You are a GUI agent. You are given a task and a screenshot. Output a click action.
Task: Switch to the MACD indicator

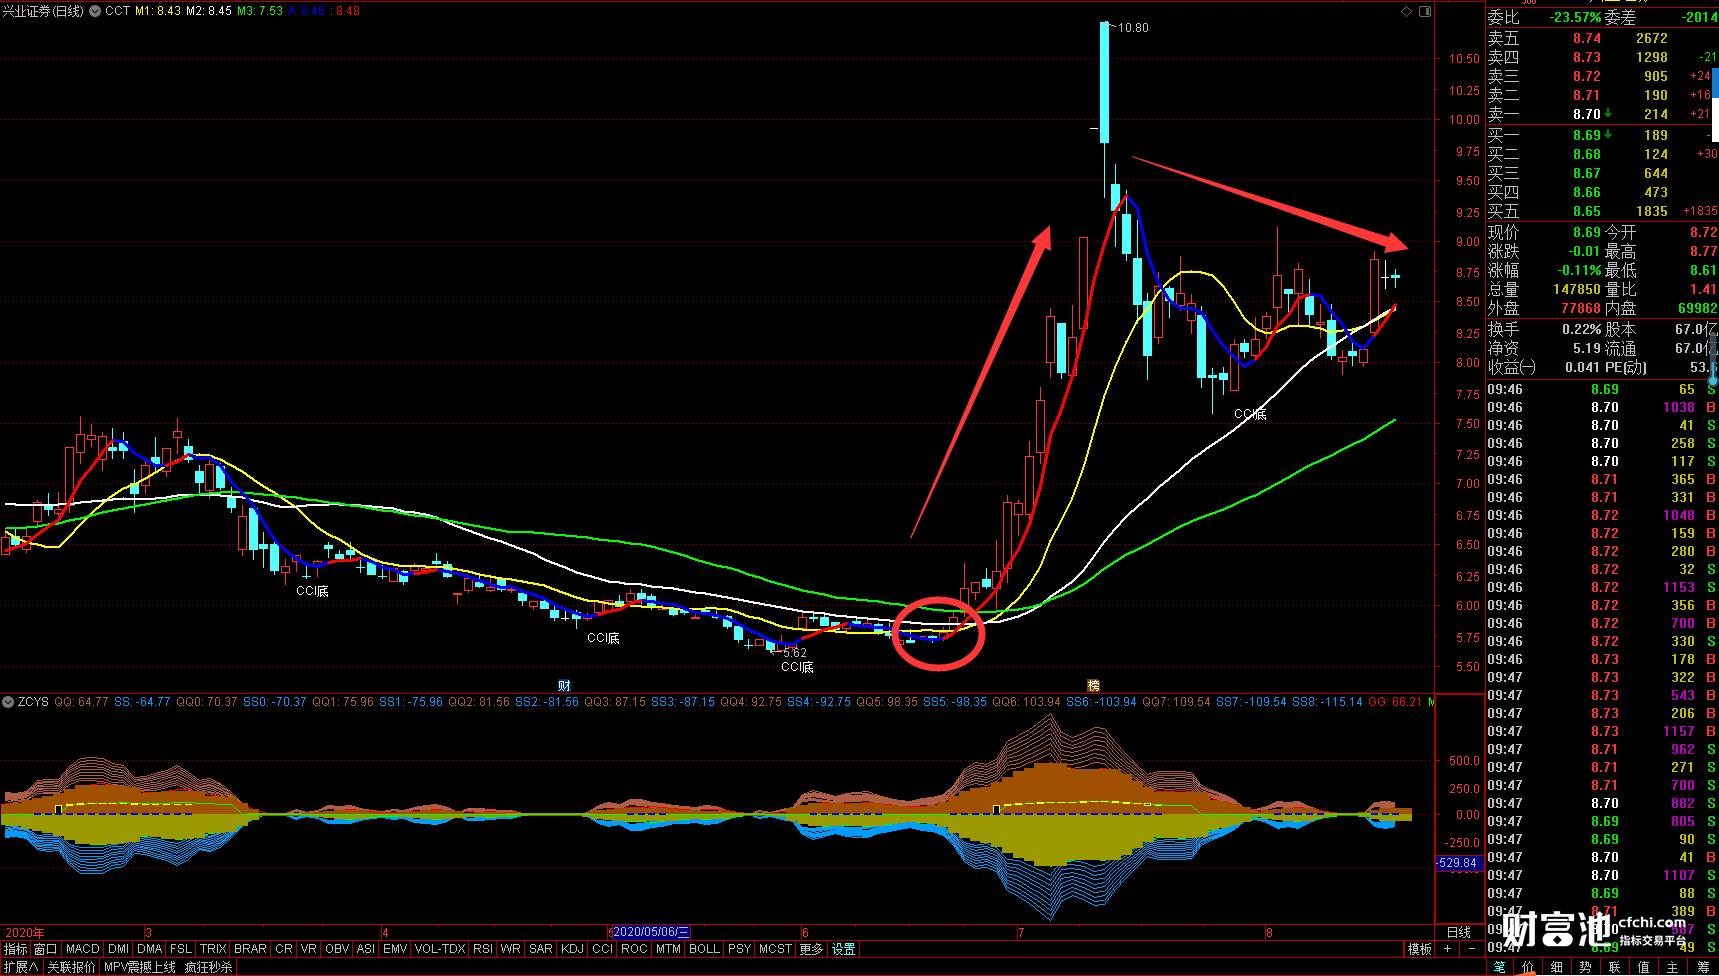pos(83,949)
